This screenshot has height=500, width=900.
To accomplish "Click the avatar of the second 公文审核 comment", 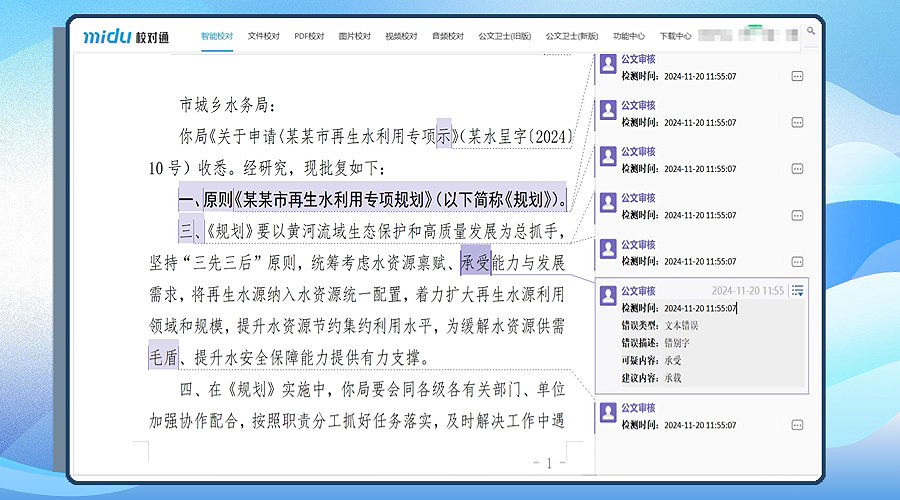I will 608,109.
